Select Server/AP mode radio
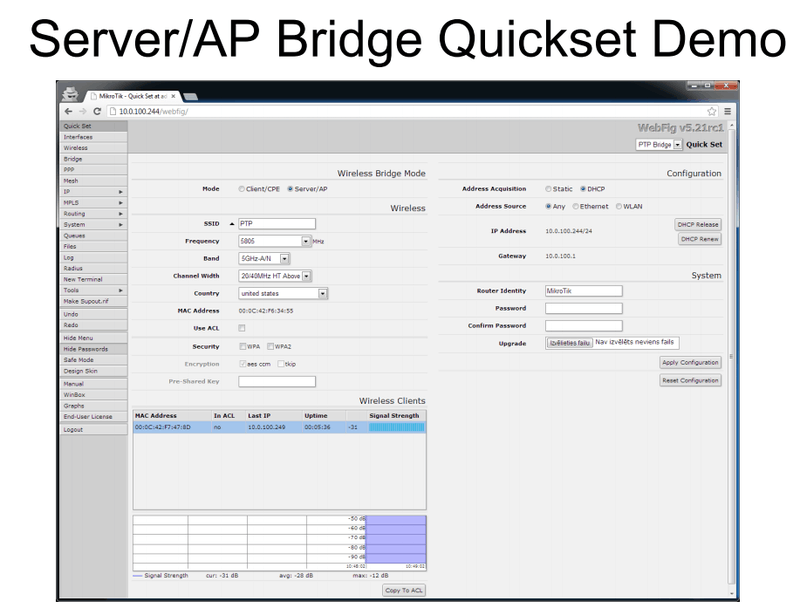The image size is (800, 608). pos(290,189)
